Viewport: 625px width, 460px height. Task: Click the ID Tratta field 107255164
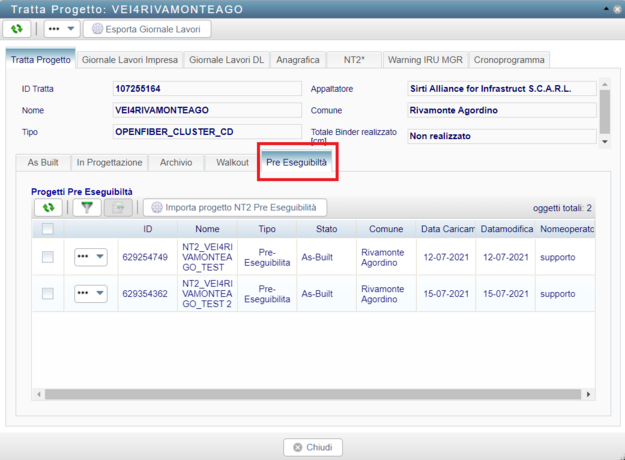coord(207,88)
